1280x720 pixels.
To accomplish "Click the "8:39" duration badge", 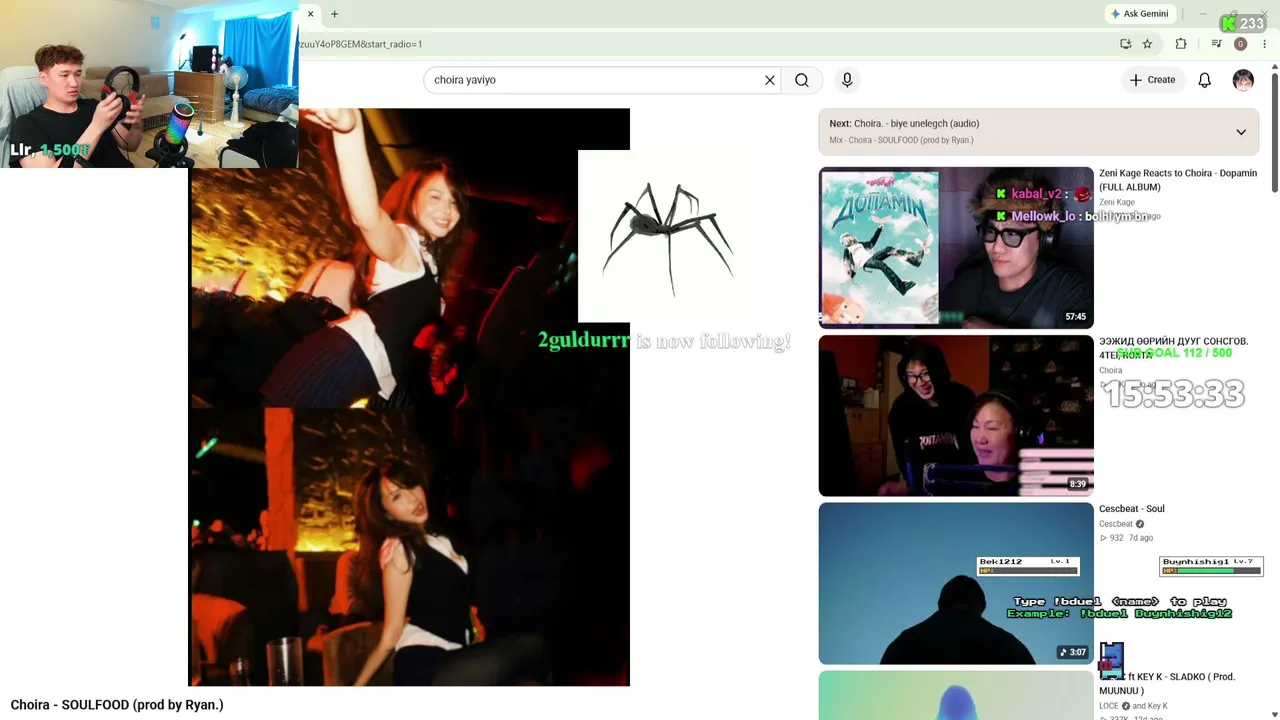I will 1077,484.
